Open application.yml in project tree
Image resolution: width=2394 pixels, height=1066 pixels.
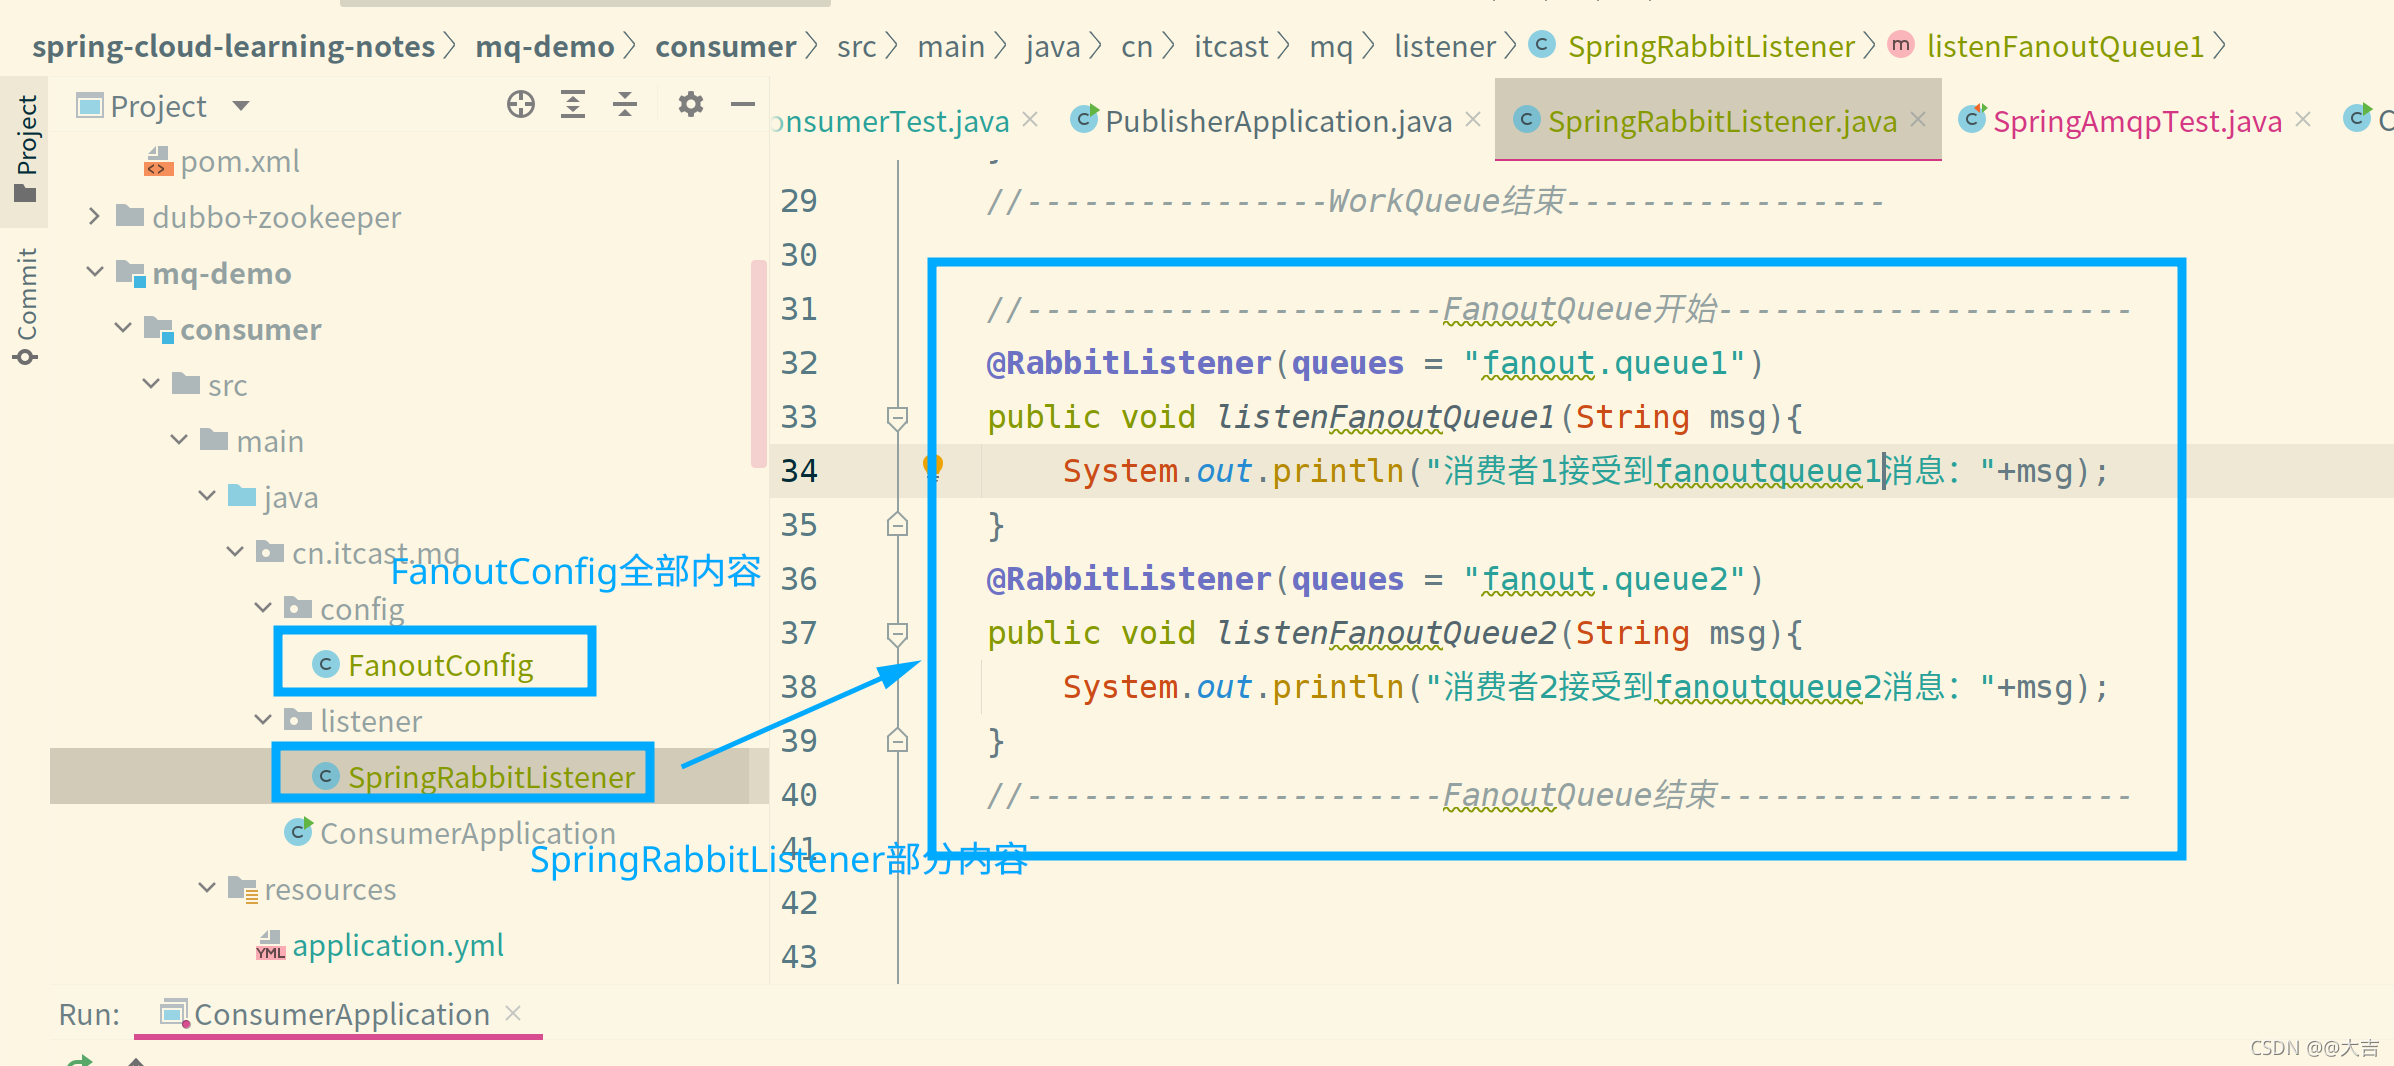398,945
